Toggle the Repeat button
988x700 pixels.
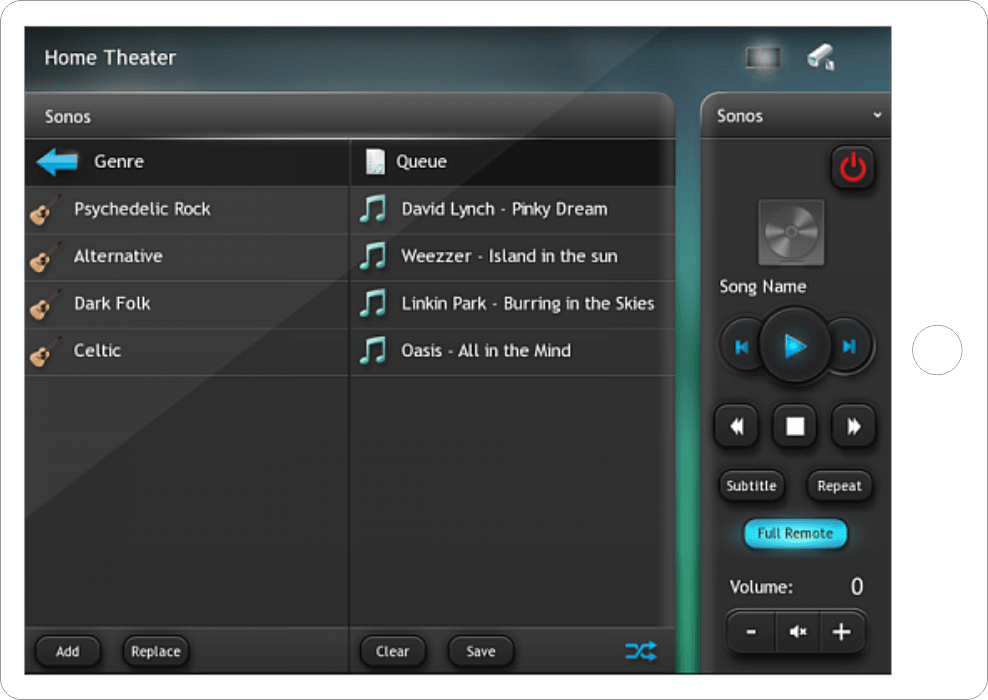click(839, 486)
